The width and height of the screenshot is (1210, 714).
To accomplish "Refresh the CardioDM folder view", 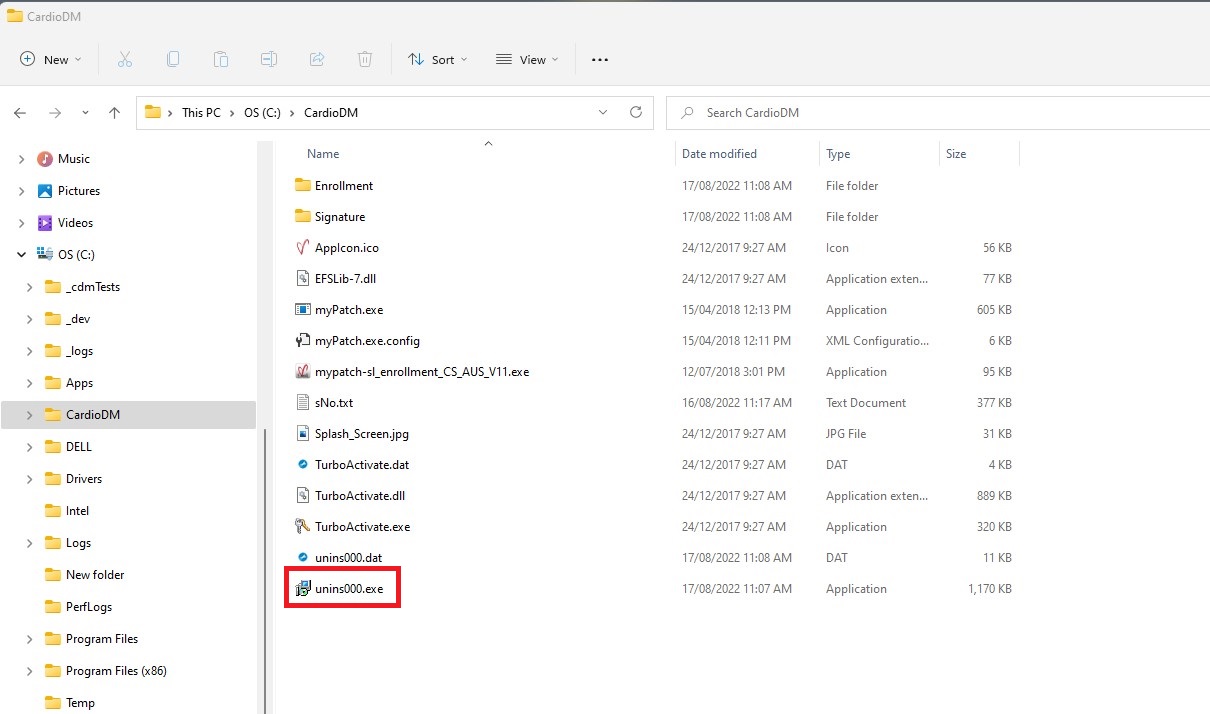I will 636,113.
